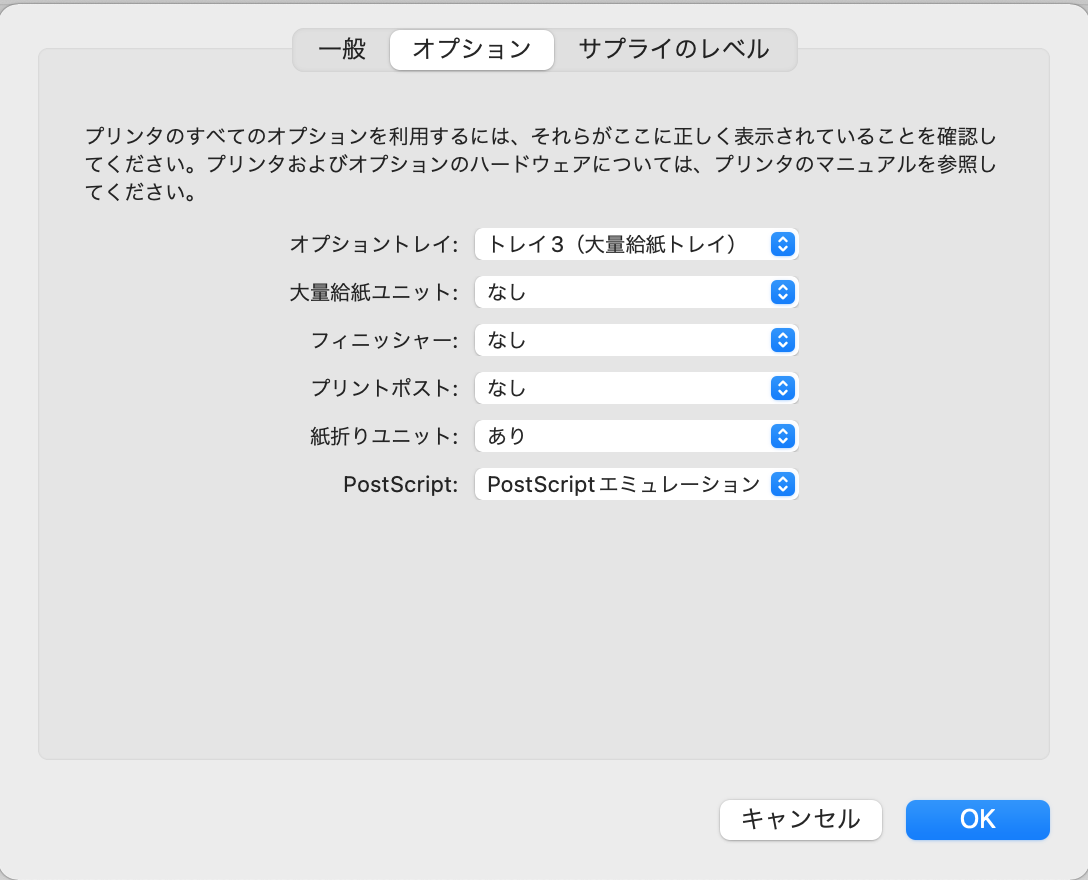Select the オプション tab
This screenshot has width=1088, height=880.
pyautogui.click(x=471, y=49)
